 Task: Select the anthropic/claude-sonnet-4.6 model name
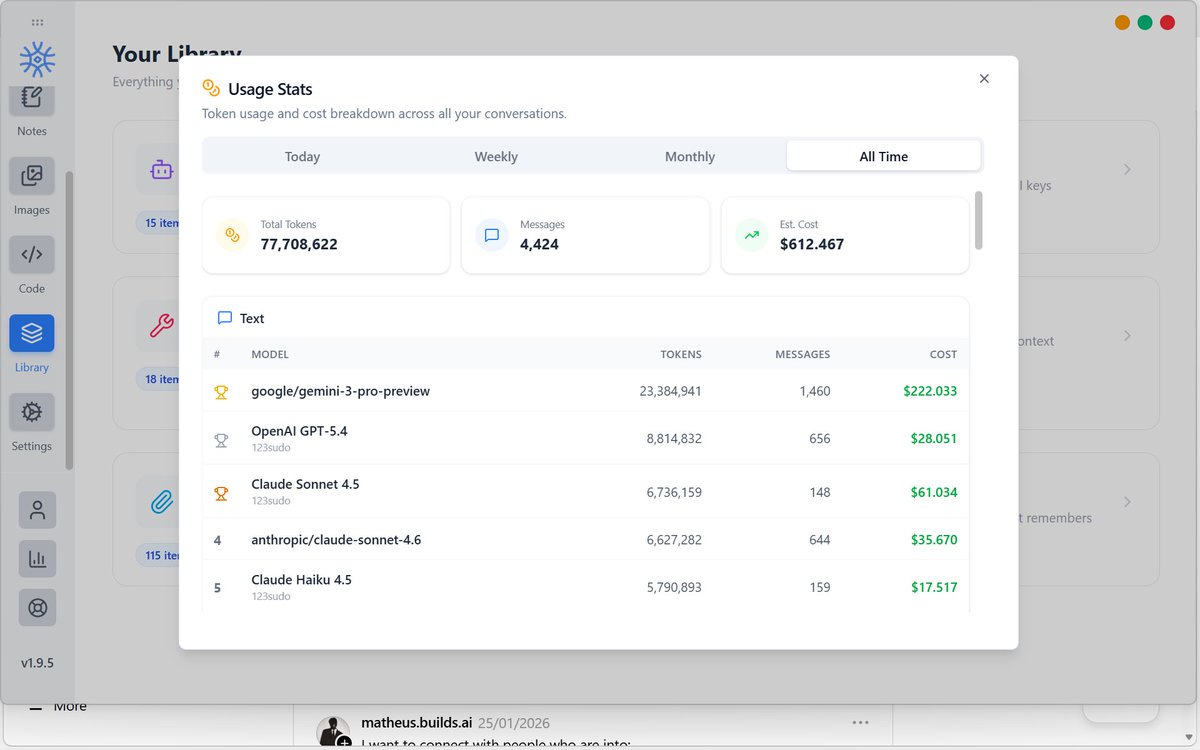tap(336, 540)
